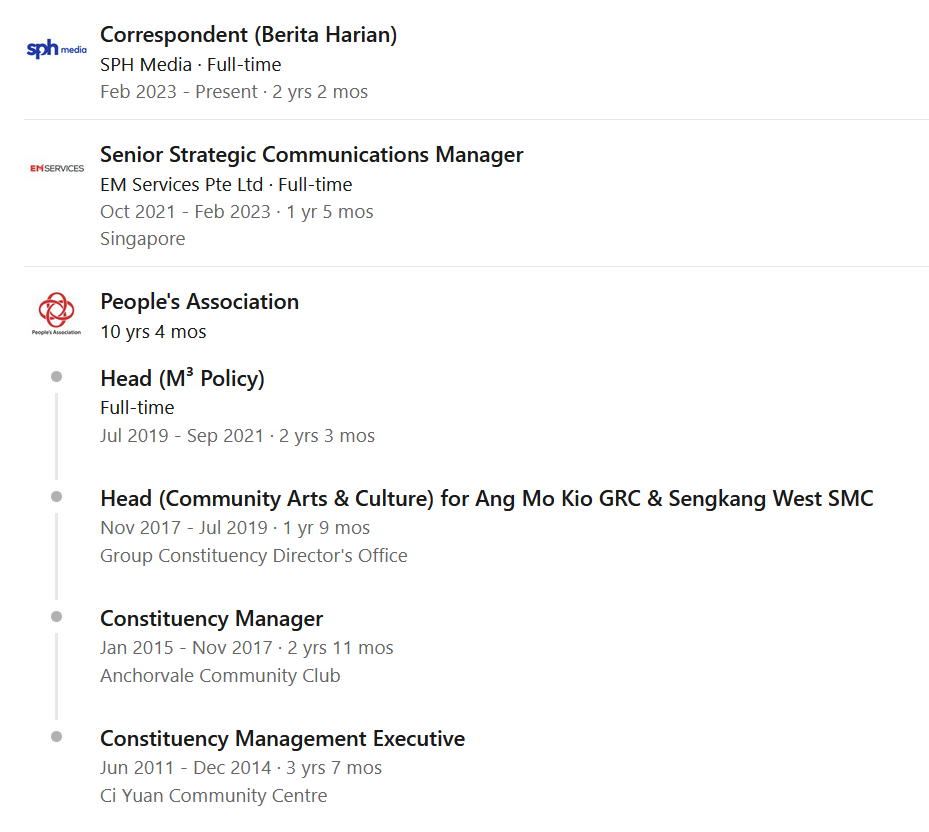Select the Constituency Management Executive title
929x832 pixels.
[282, 738]
